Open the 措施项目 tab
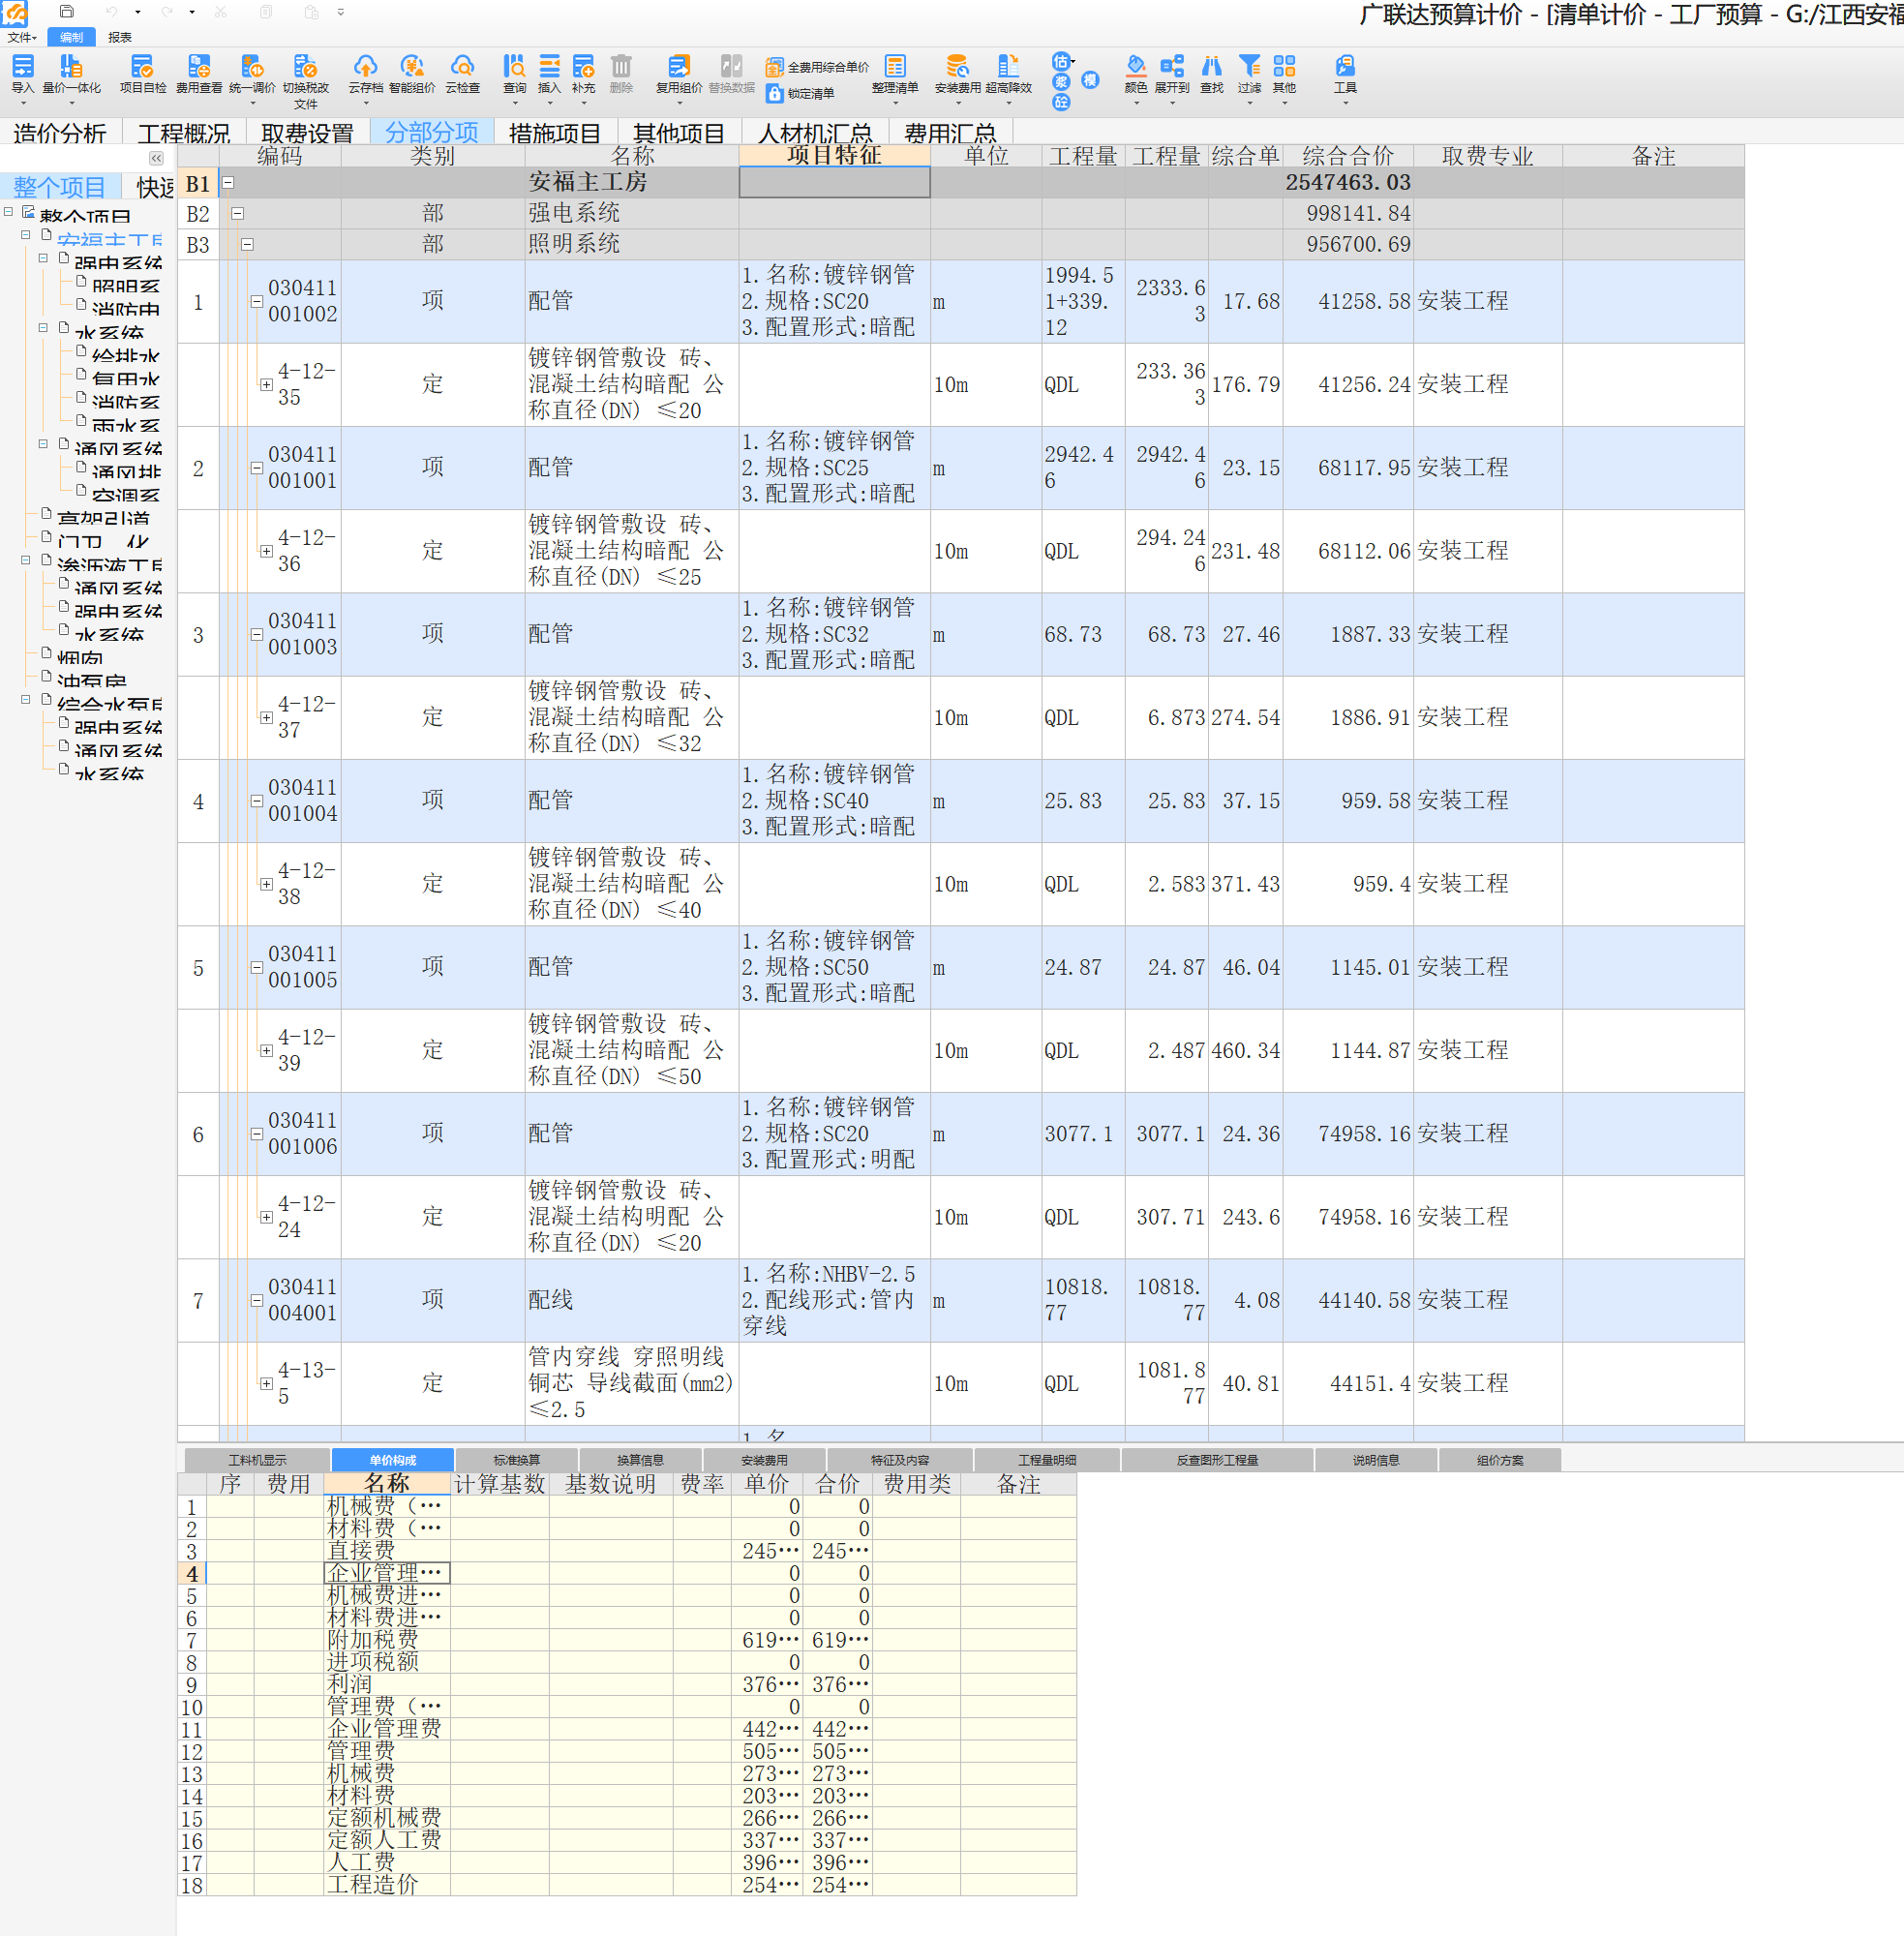Image resolution: width=1904 pixels, height=1936 pixels. (555, 133)
